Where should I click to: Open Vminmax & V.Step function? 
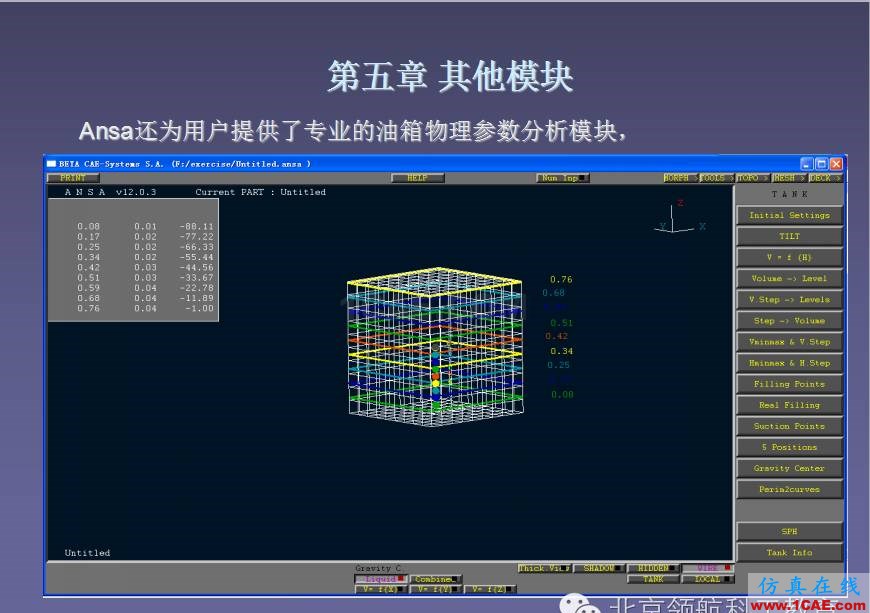(x=789, y=342)
